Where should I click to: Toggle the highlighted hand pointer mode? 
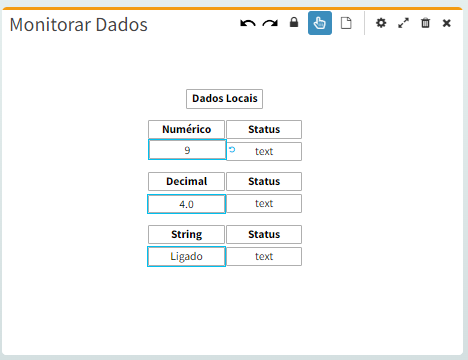click(x=320, y=23)
